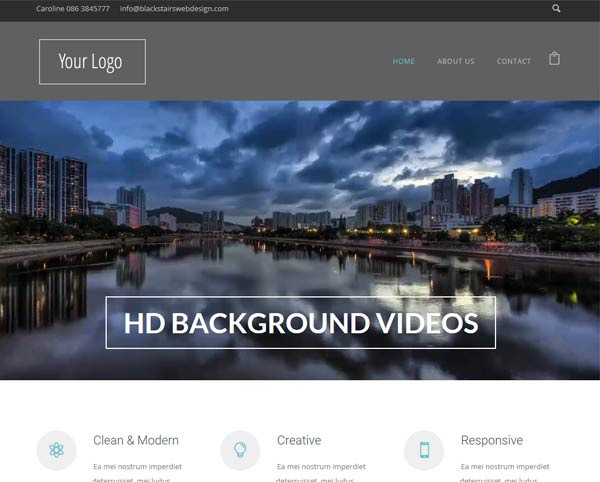Click the HD BACKGROUND VIDEOS banner title
This screenshot has width=600, height=482.
pos(301,323)
